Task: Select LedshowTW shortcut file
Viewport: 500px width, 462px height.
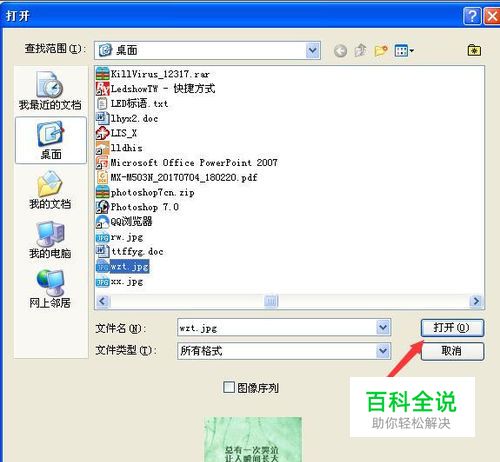Action: [156, 89]
